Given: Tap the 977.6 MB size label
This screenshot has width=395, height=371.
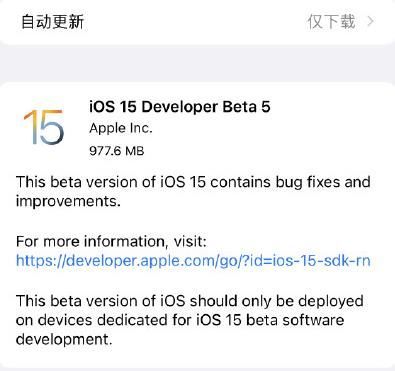Looking at the screenshot, I should click(117, 151).
